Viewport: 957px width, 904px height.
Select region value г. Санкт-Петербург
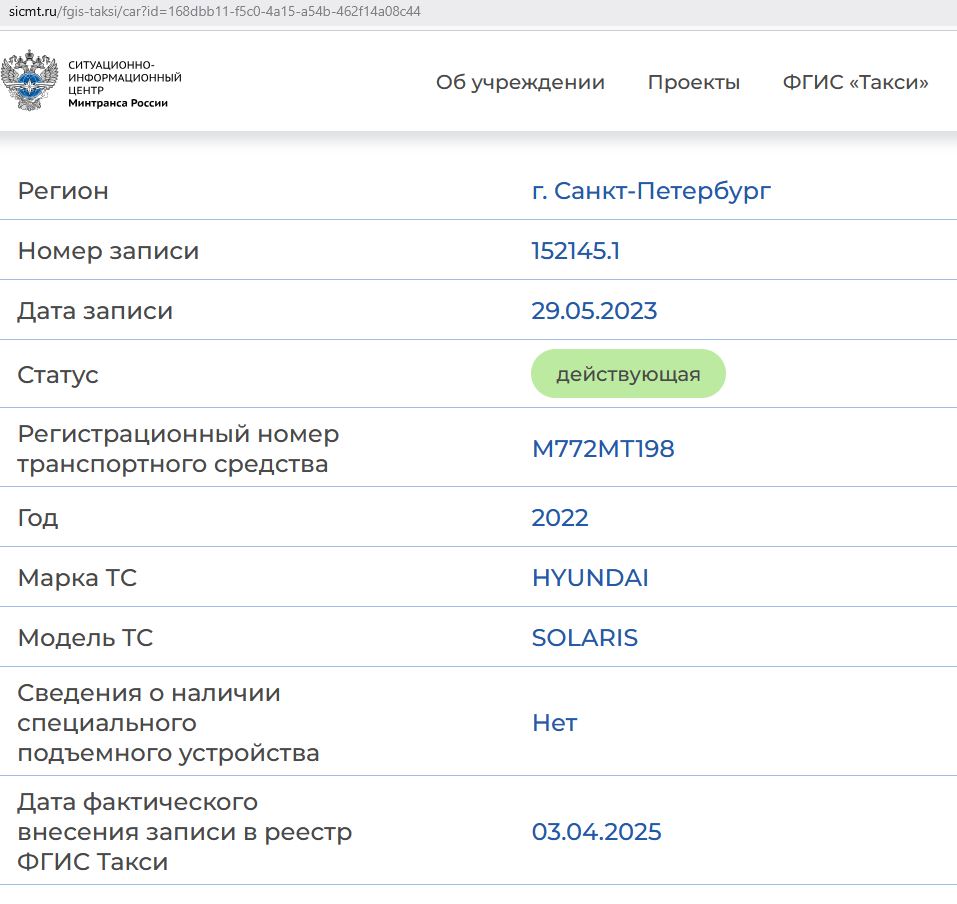651,191
